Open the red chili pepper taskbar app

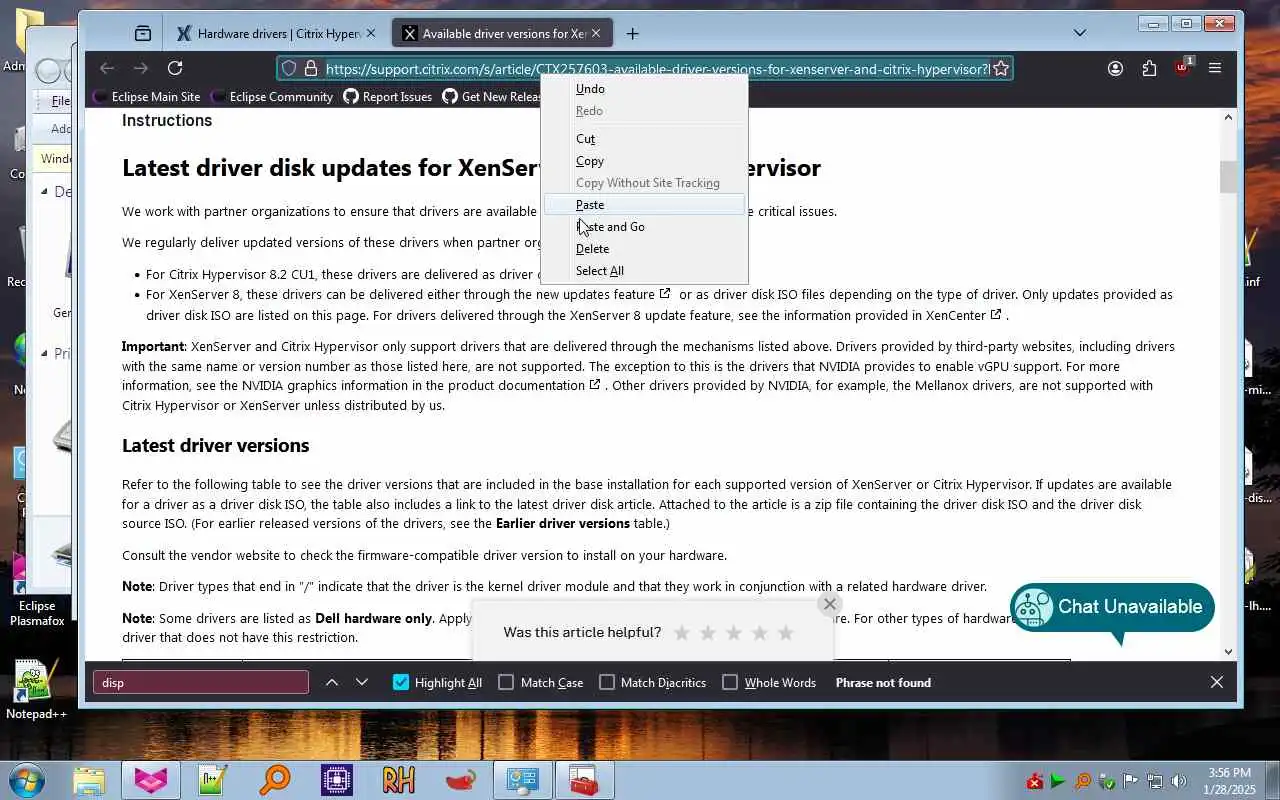(x=460, y=780)
